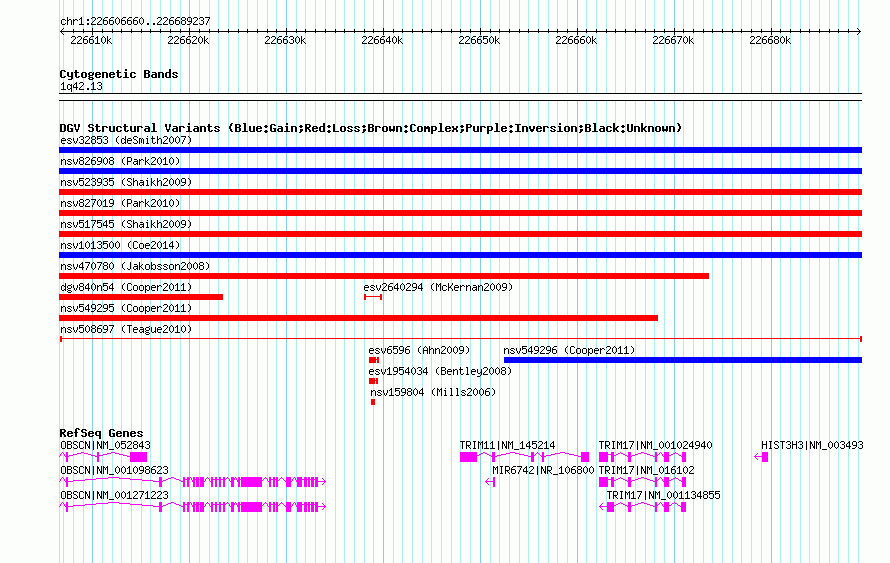Click the ruler's left end arrow
Screen dimensions: 890x563
pyautogui.click(x=62, y=32)
